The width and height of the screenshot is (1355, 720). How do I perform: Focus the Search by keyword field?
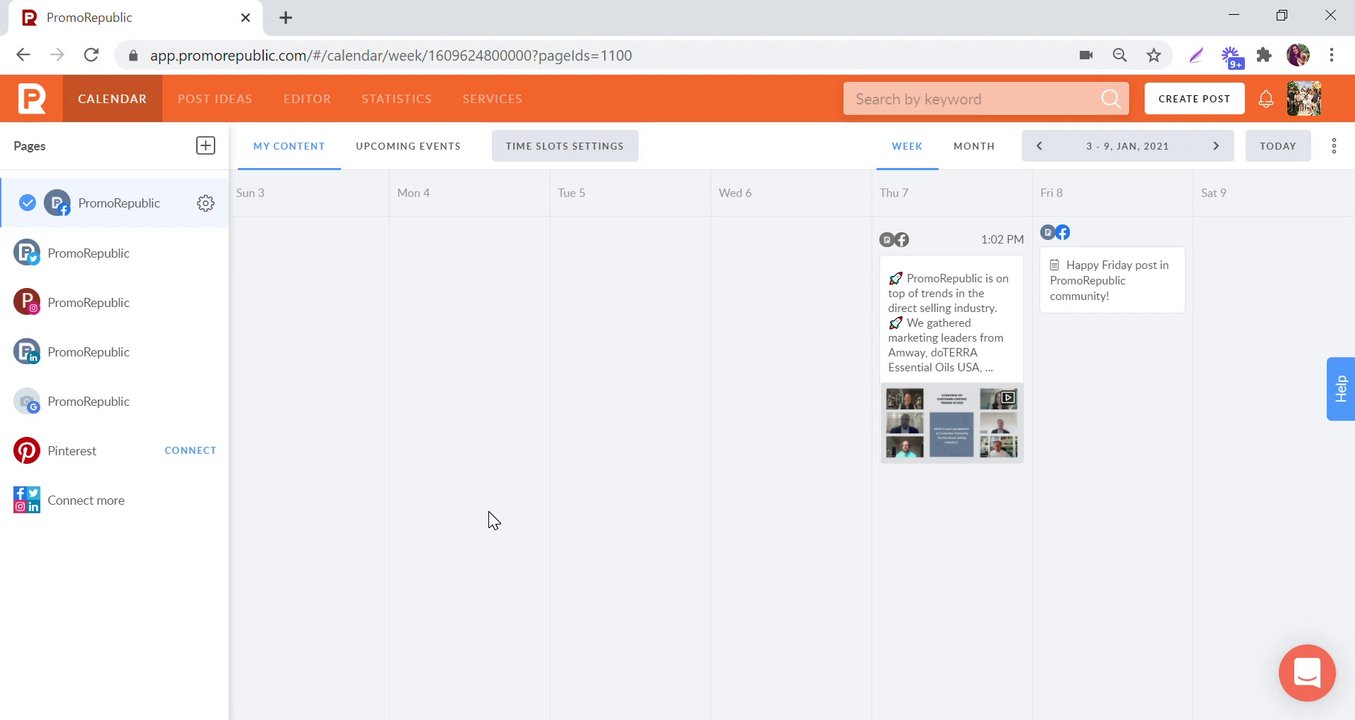coord(985,99)
